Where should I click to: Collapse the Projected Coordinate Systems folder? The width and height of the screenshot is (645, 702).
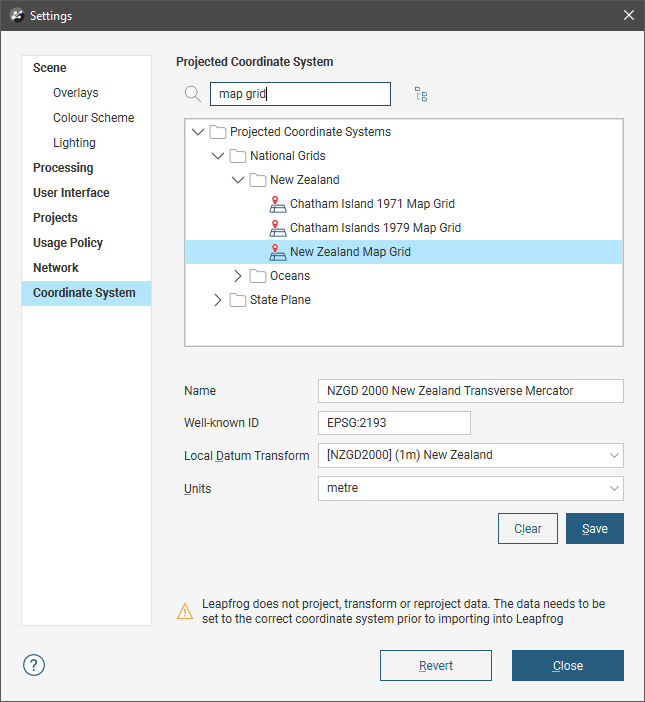(x=198, y=132)
